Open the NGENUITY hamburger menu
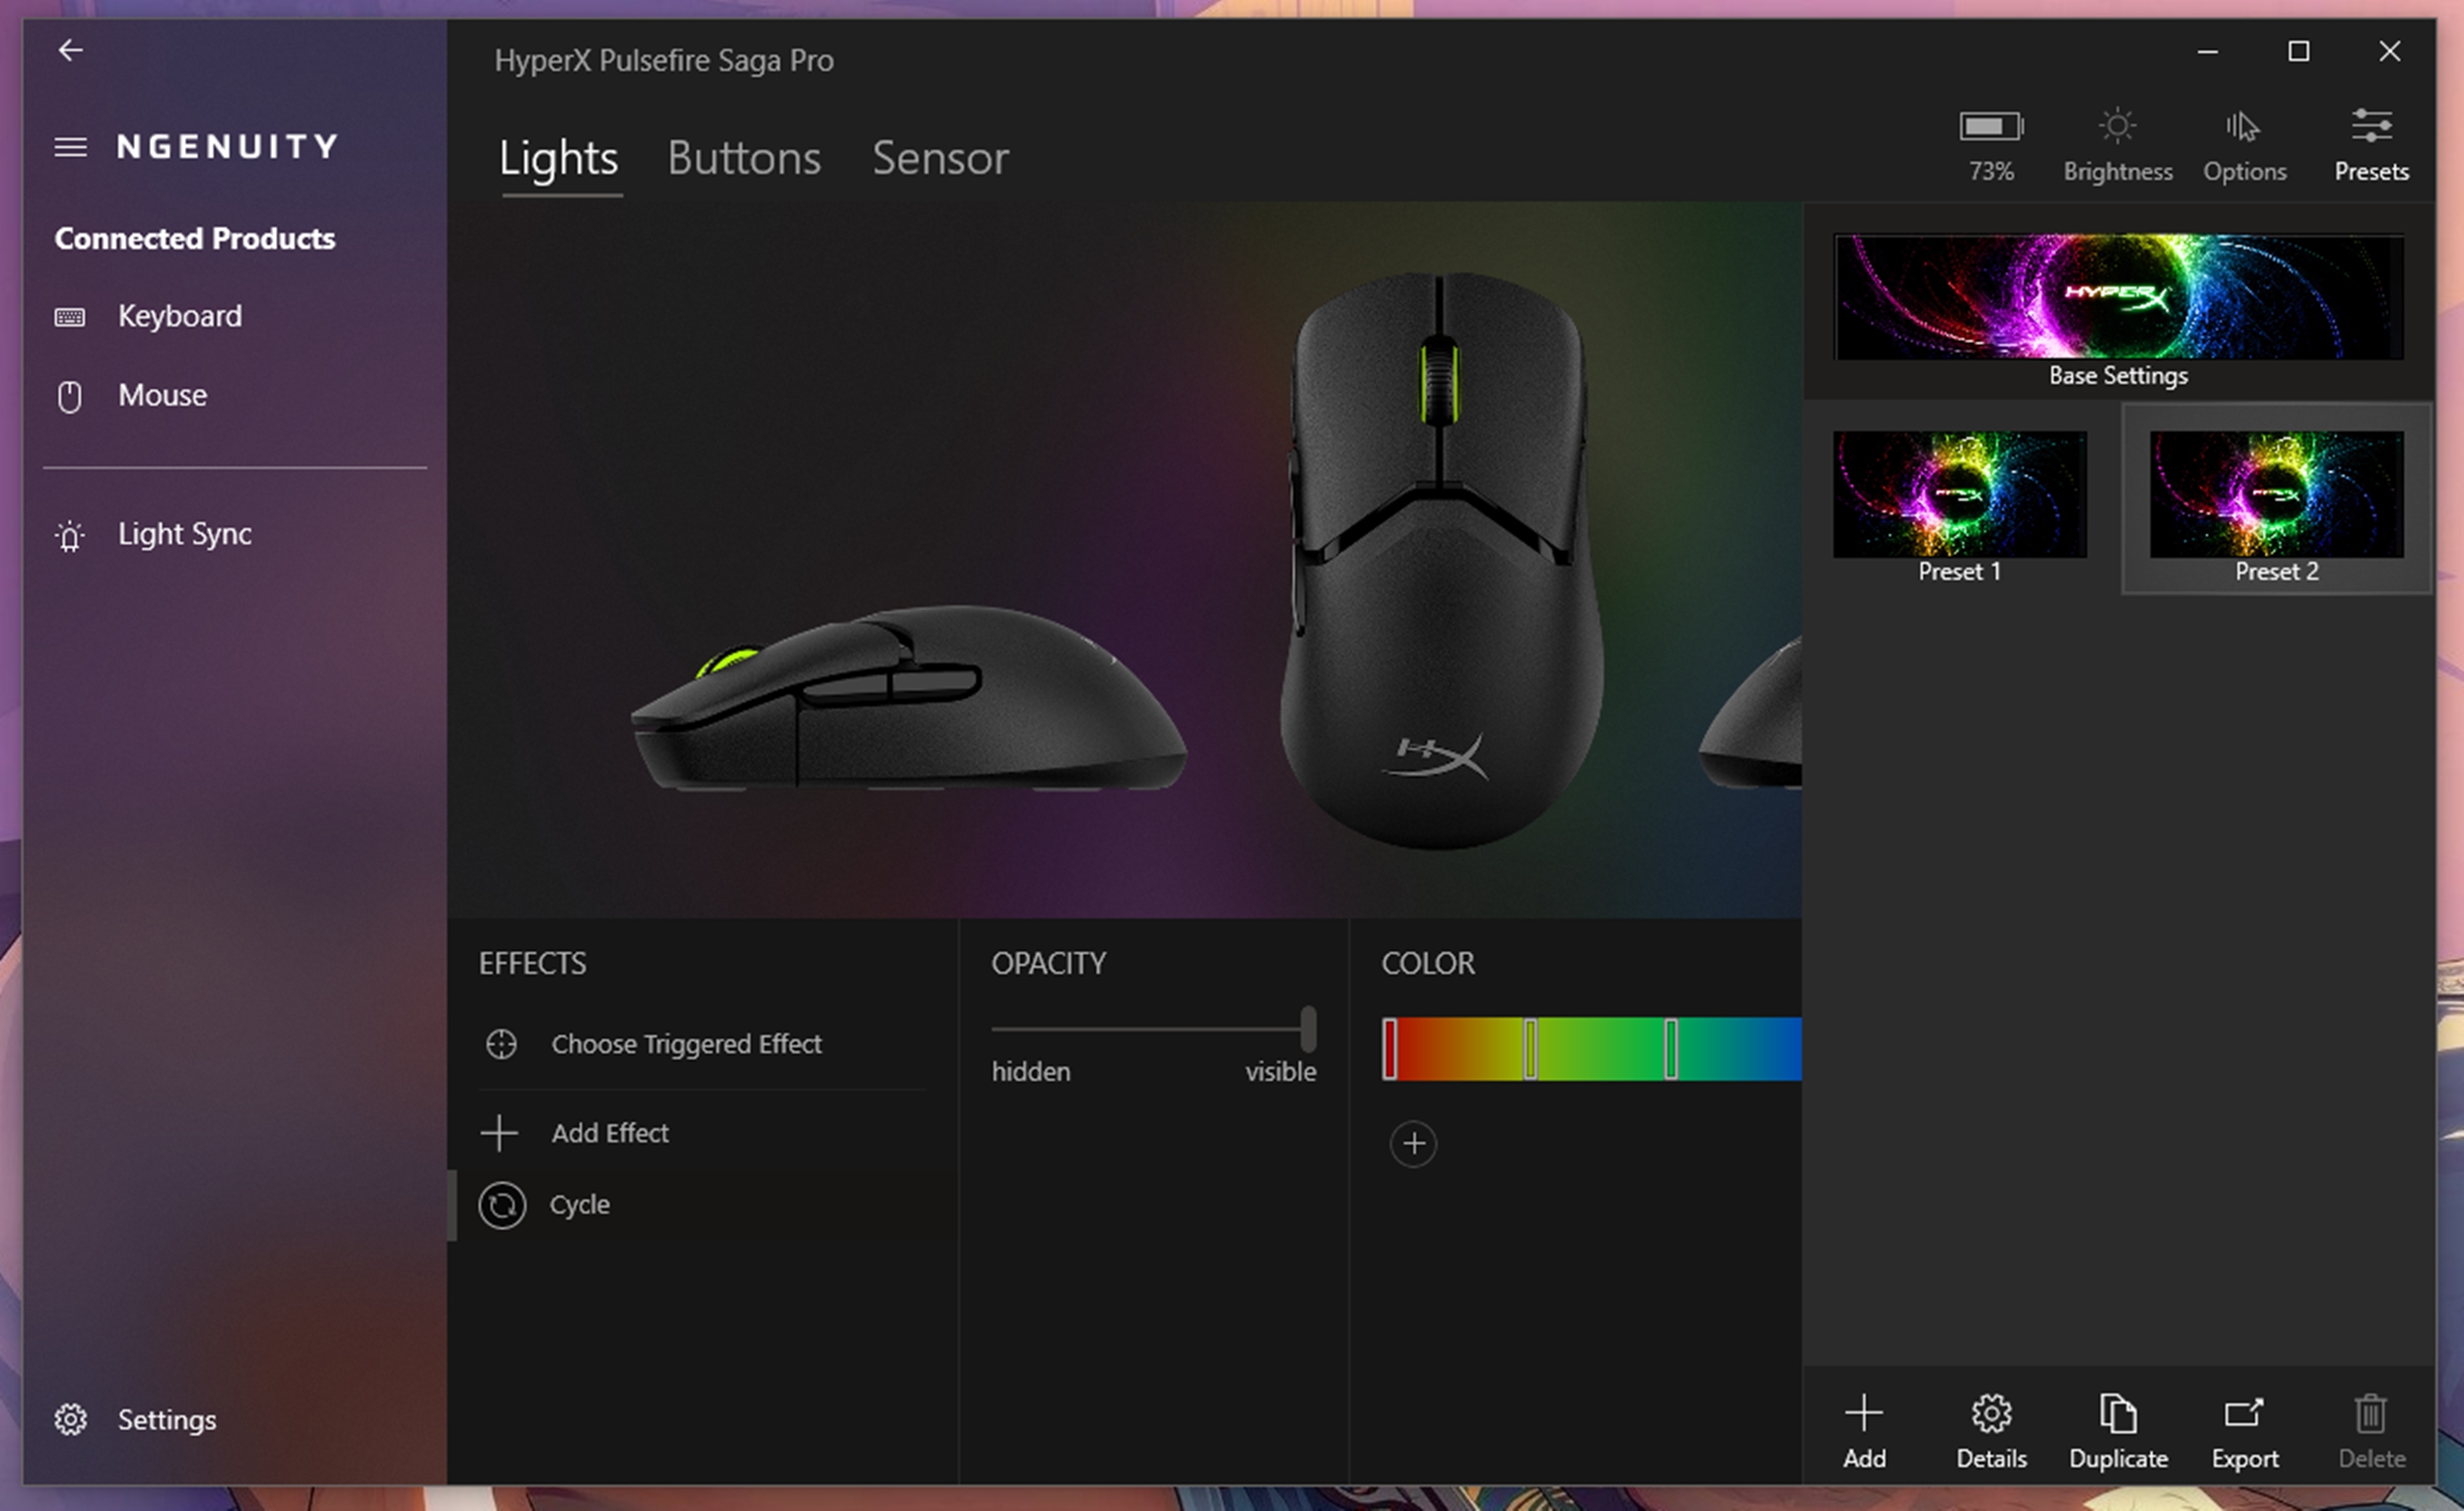The width and height of the screenshot is (2464, 1511). 70,147
